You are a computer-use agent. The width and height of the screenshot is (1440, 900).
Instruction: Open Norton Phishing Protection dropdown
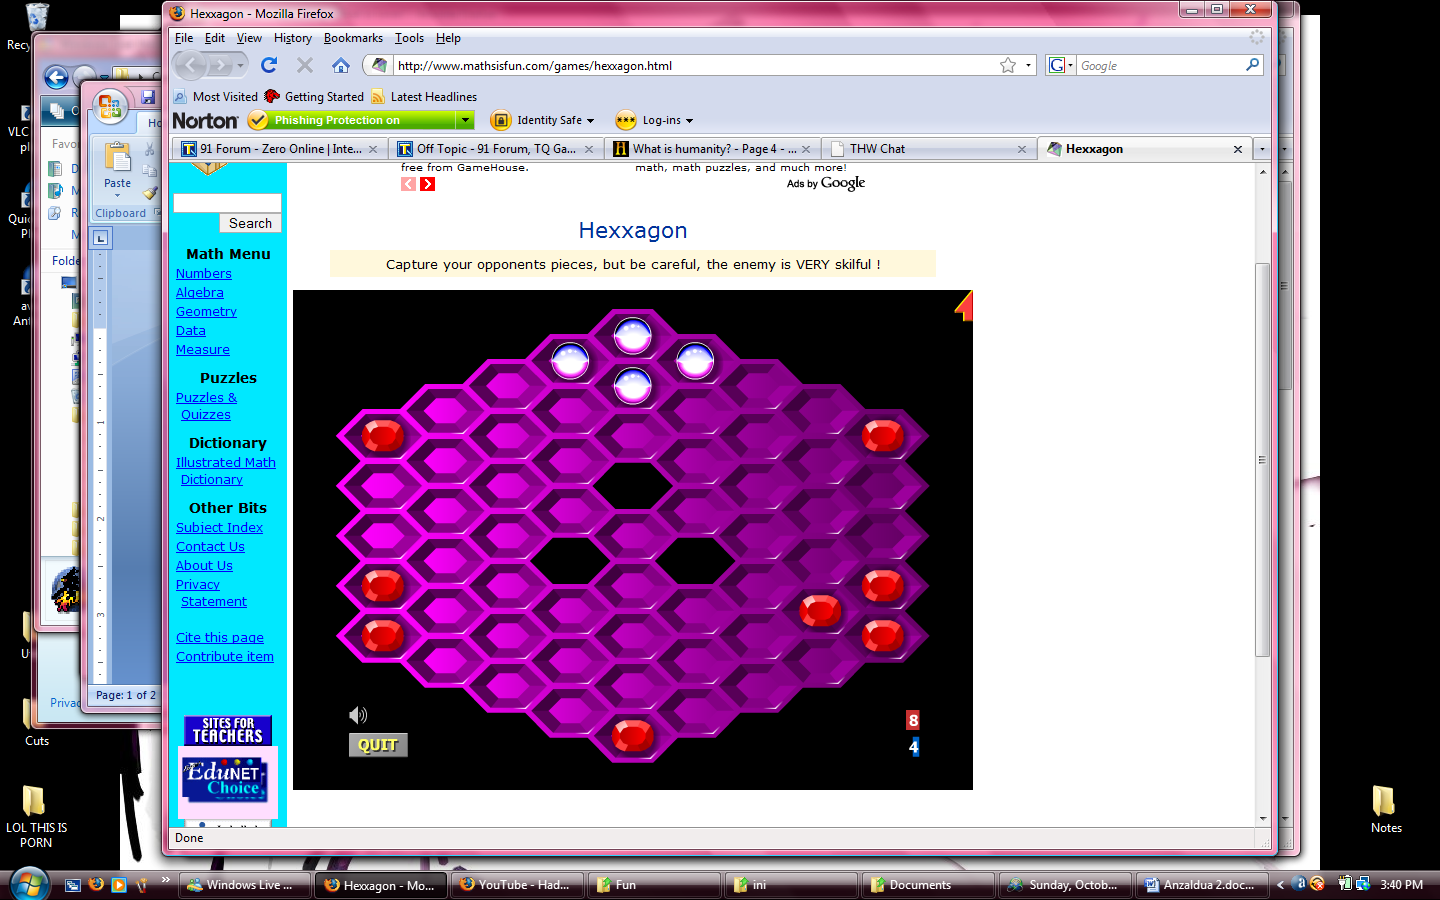coord(465,120)
